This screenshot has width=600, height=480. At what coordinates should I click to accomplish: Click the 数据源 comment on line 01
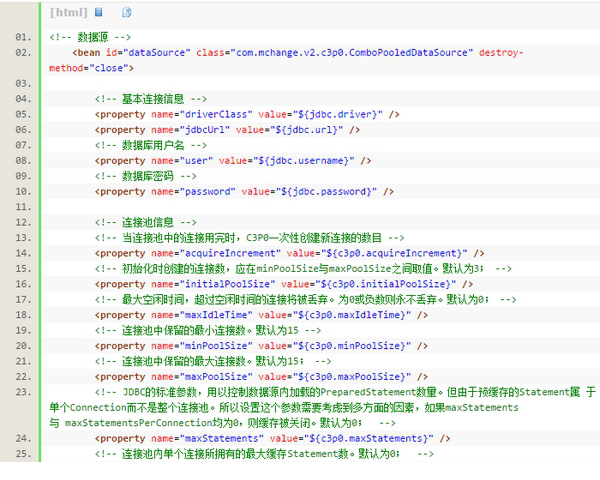click(90, 37)
